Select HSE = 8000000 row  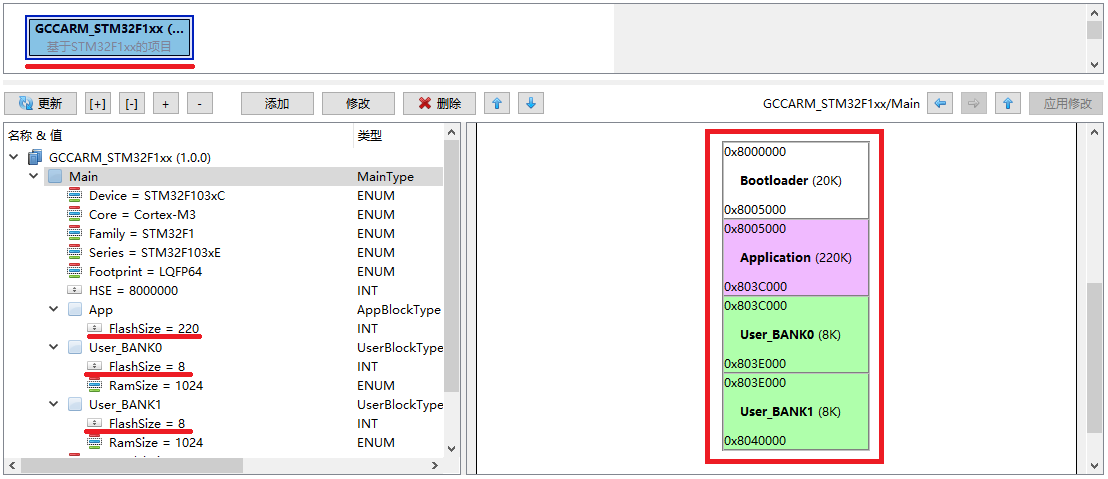point(134,290)
